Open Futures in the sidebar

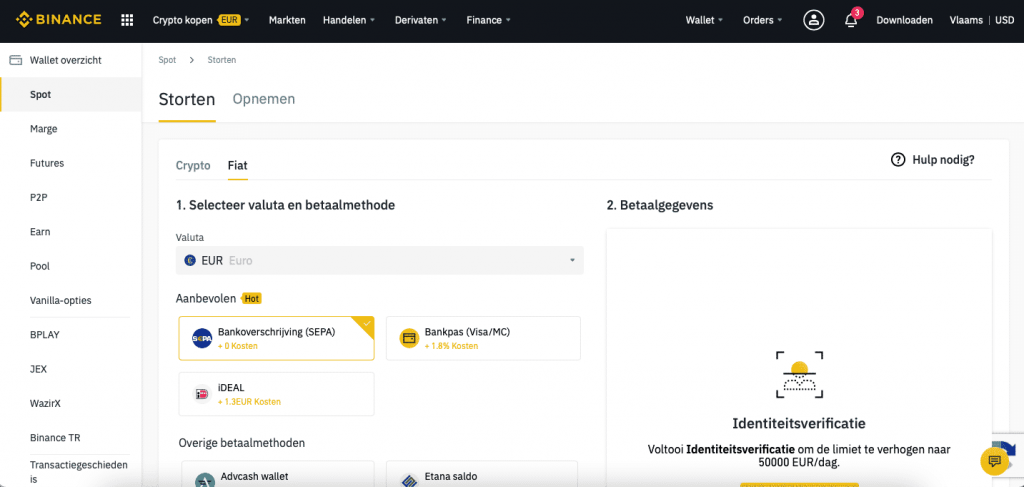tap(47, 163)
